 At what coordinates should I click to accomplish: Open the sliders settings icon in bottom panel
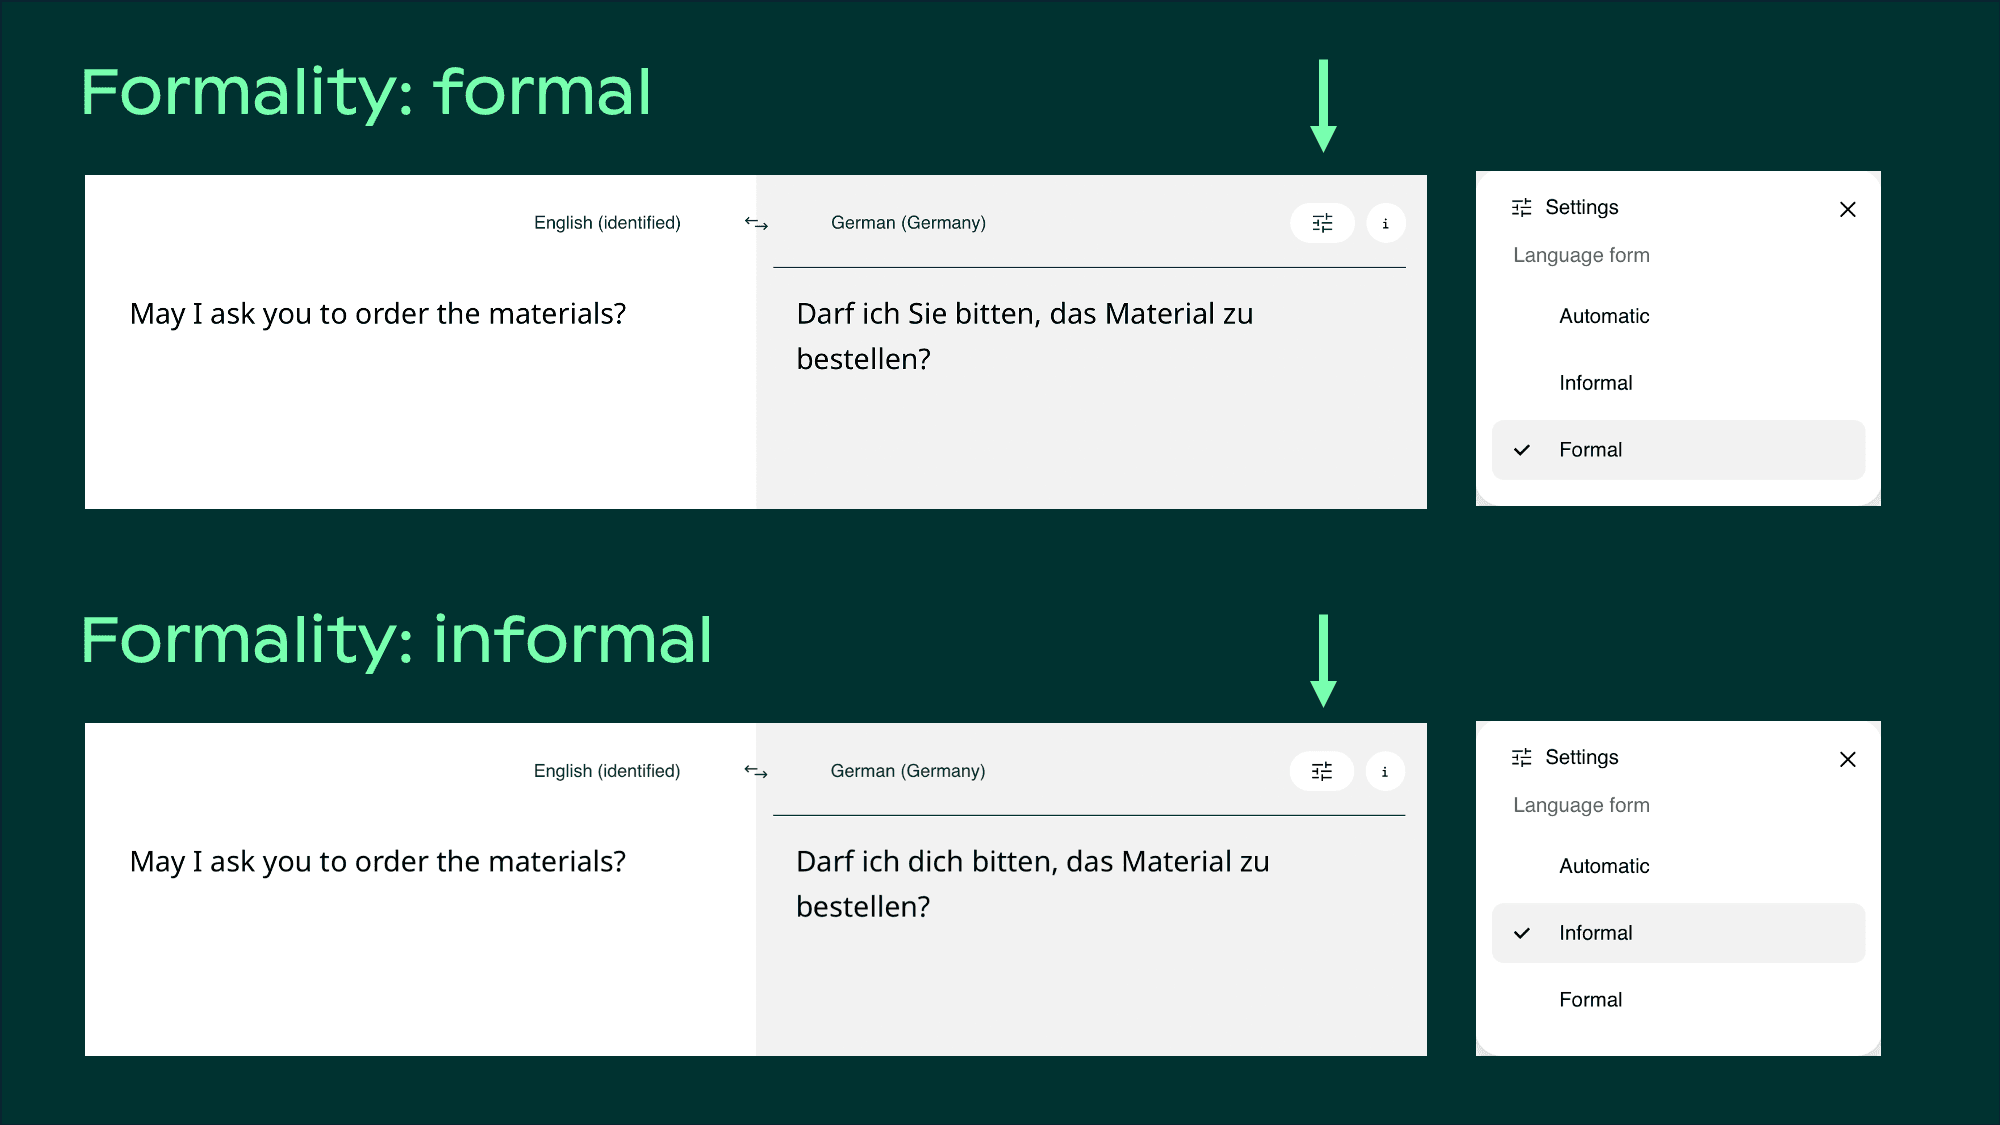click(x=1321, y=770)
